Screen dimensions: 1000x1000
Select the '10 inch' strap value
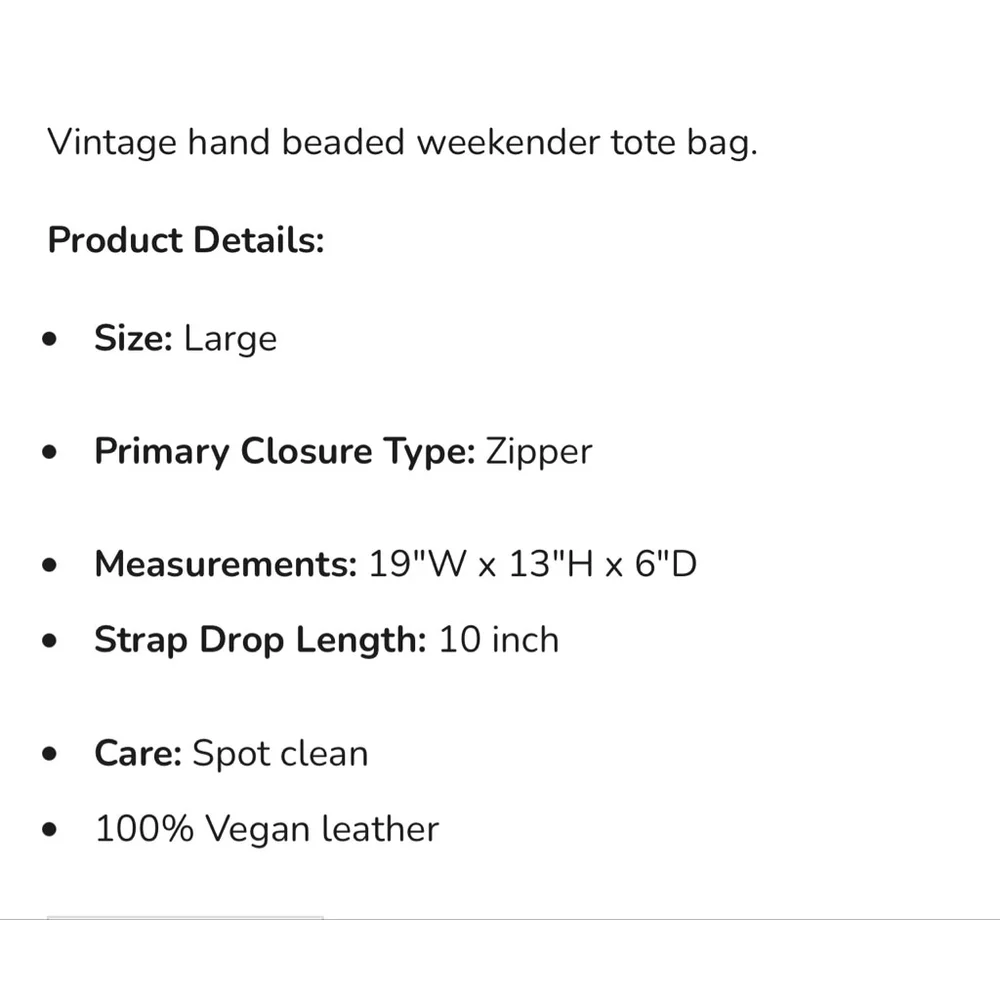point(499,640)
